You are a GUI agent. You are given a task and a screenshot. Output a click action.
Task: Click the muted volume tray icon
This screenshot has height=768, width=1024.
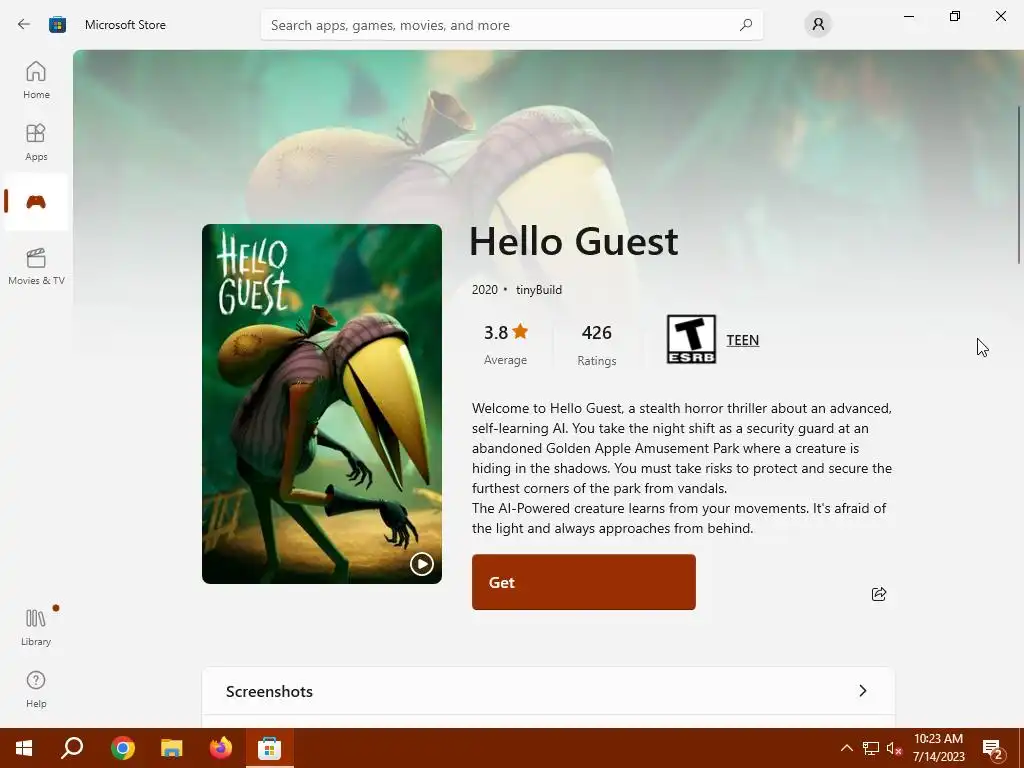coord(894,748)
